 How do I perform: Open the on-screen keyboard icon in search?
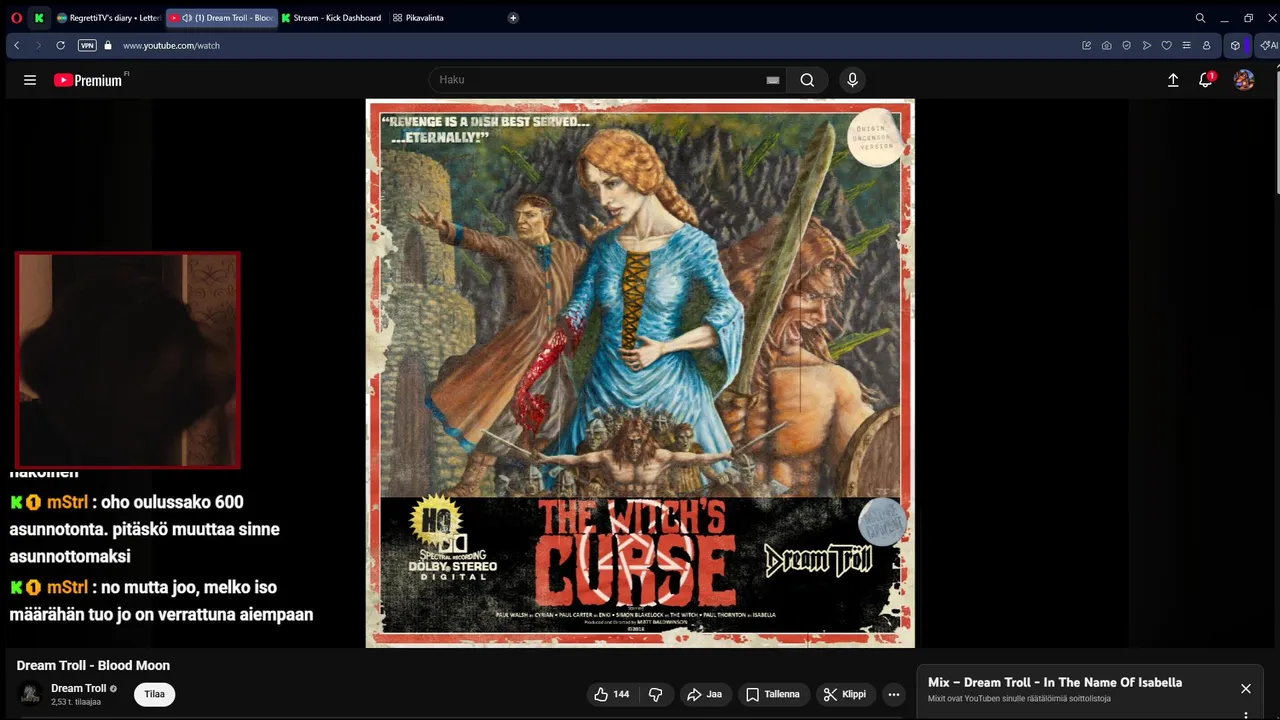pos(772,80)
